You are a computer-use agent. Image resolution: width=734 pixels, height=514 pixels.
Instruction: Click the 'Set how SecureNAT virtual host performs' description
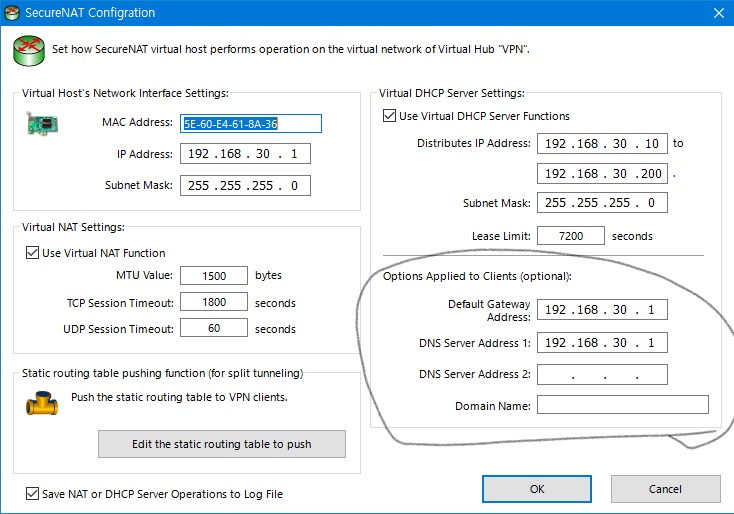tap(291, 49)
